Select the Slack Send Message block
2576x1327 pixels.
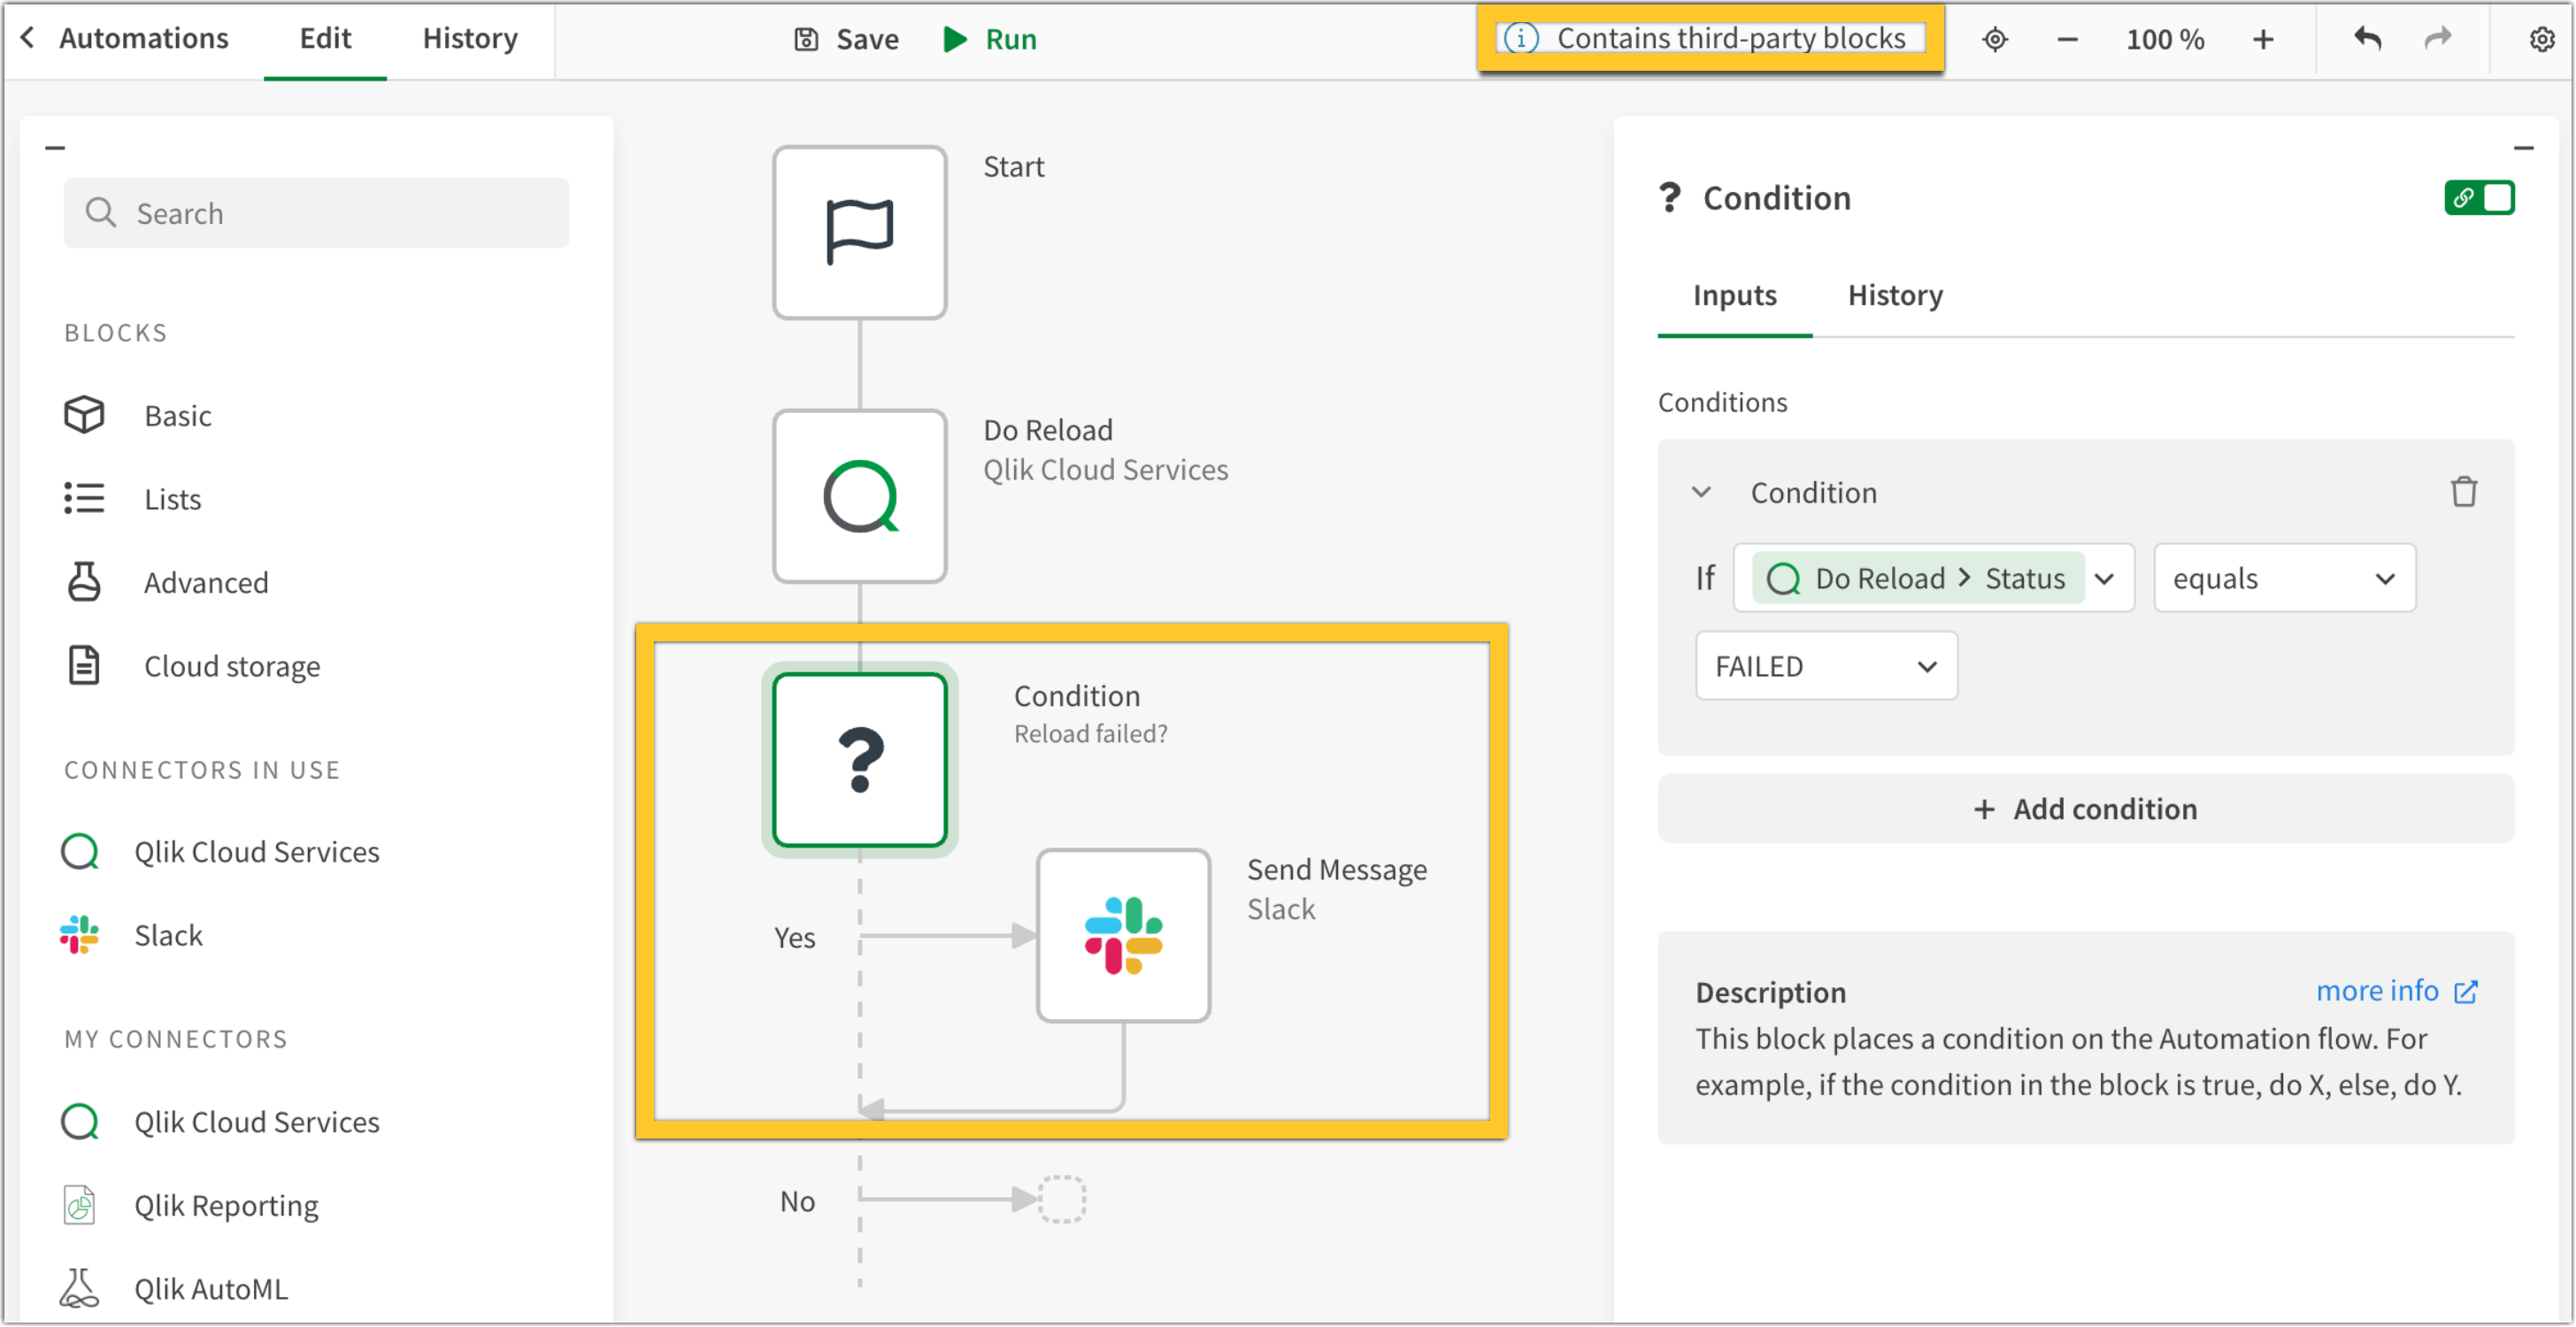1124,936
